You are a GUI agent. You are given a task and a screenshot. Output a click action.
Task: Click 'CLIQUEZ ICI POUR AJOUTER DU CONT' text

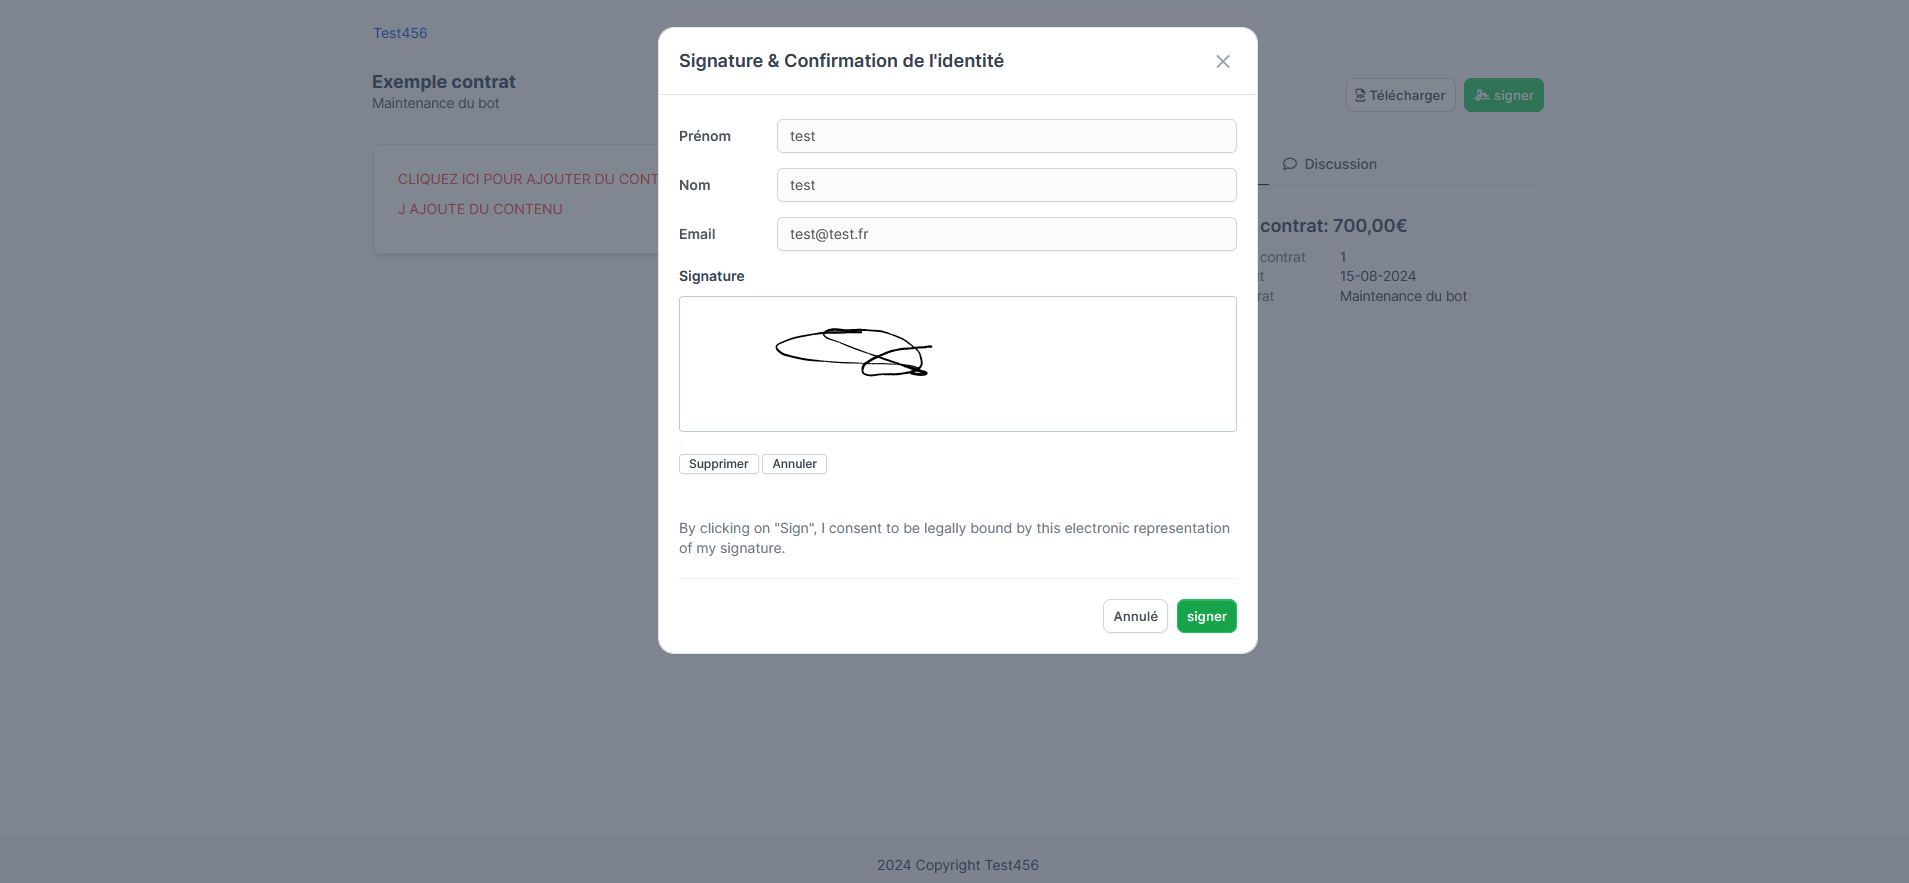(x=528, y=179)
